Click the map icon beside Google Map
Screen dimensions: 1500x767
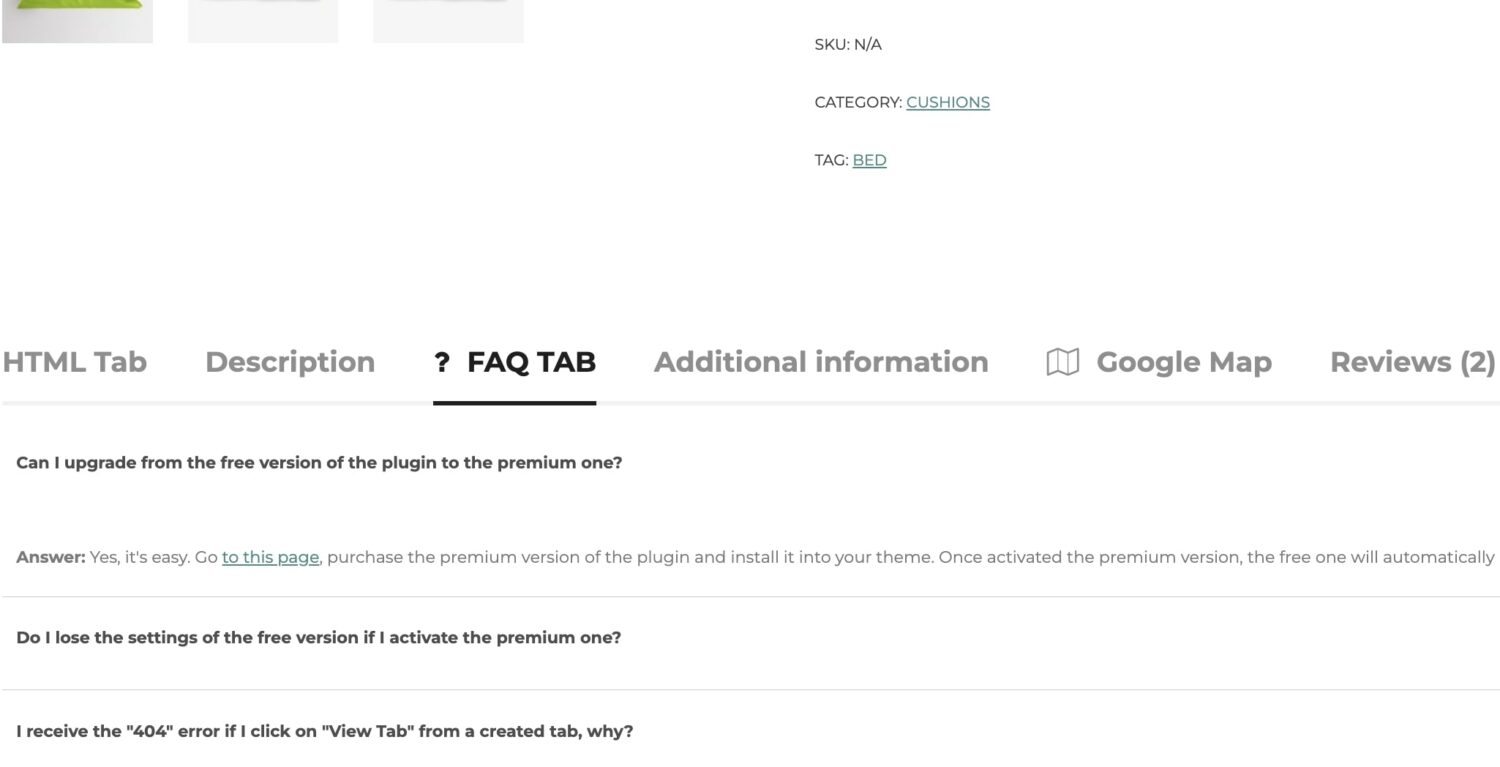pos(1062,362)
